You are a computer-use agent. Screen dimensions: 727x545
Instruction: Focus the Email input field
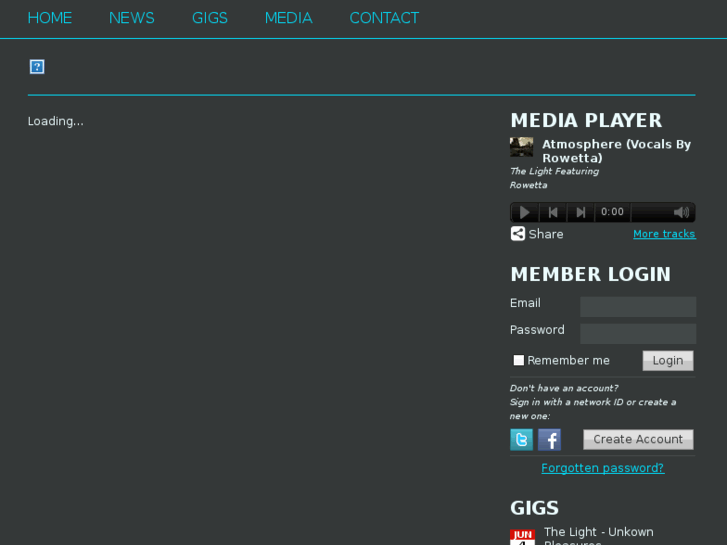click(638, 307)
